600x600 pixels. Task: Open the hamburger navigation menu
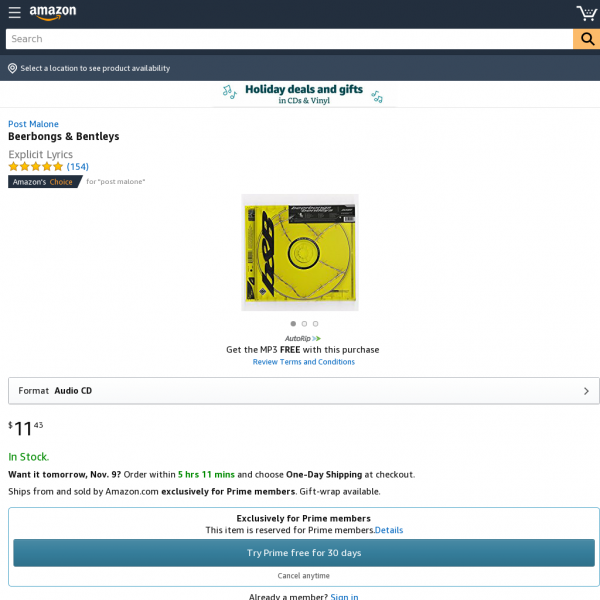click(14, 12)
